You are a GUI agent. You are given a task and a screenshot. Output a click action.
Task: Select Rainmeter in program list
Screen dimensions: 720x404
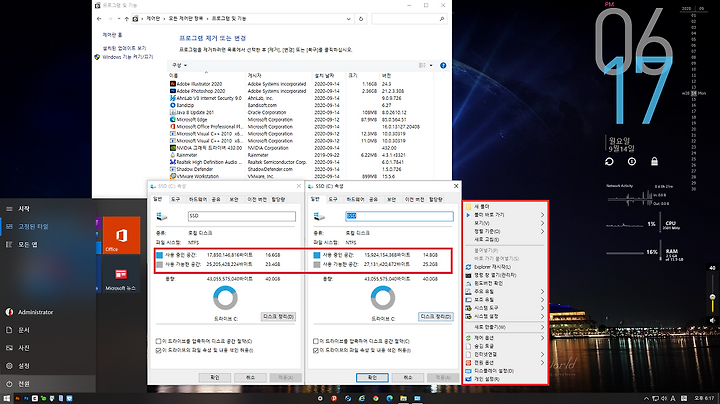(x=186, y=155)
